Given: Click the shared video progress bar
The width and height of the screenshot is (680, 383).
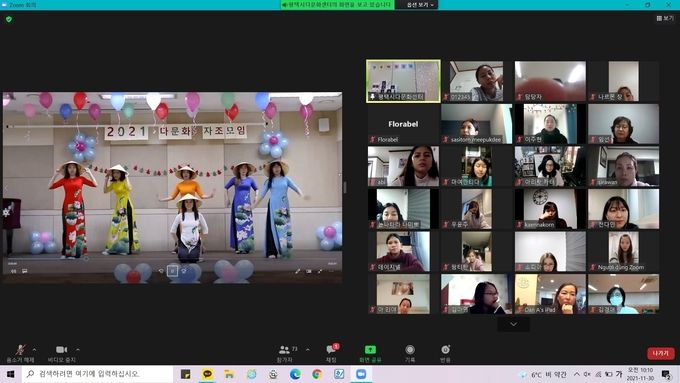Looking at the screenshot, I should (173, 260).
